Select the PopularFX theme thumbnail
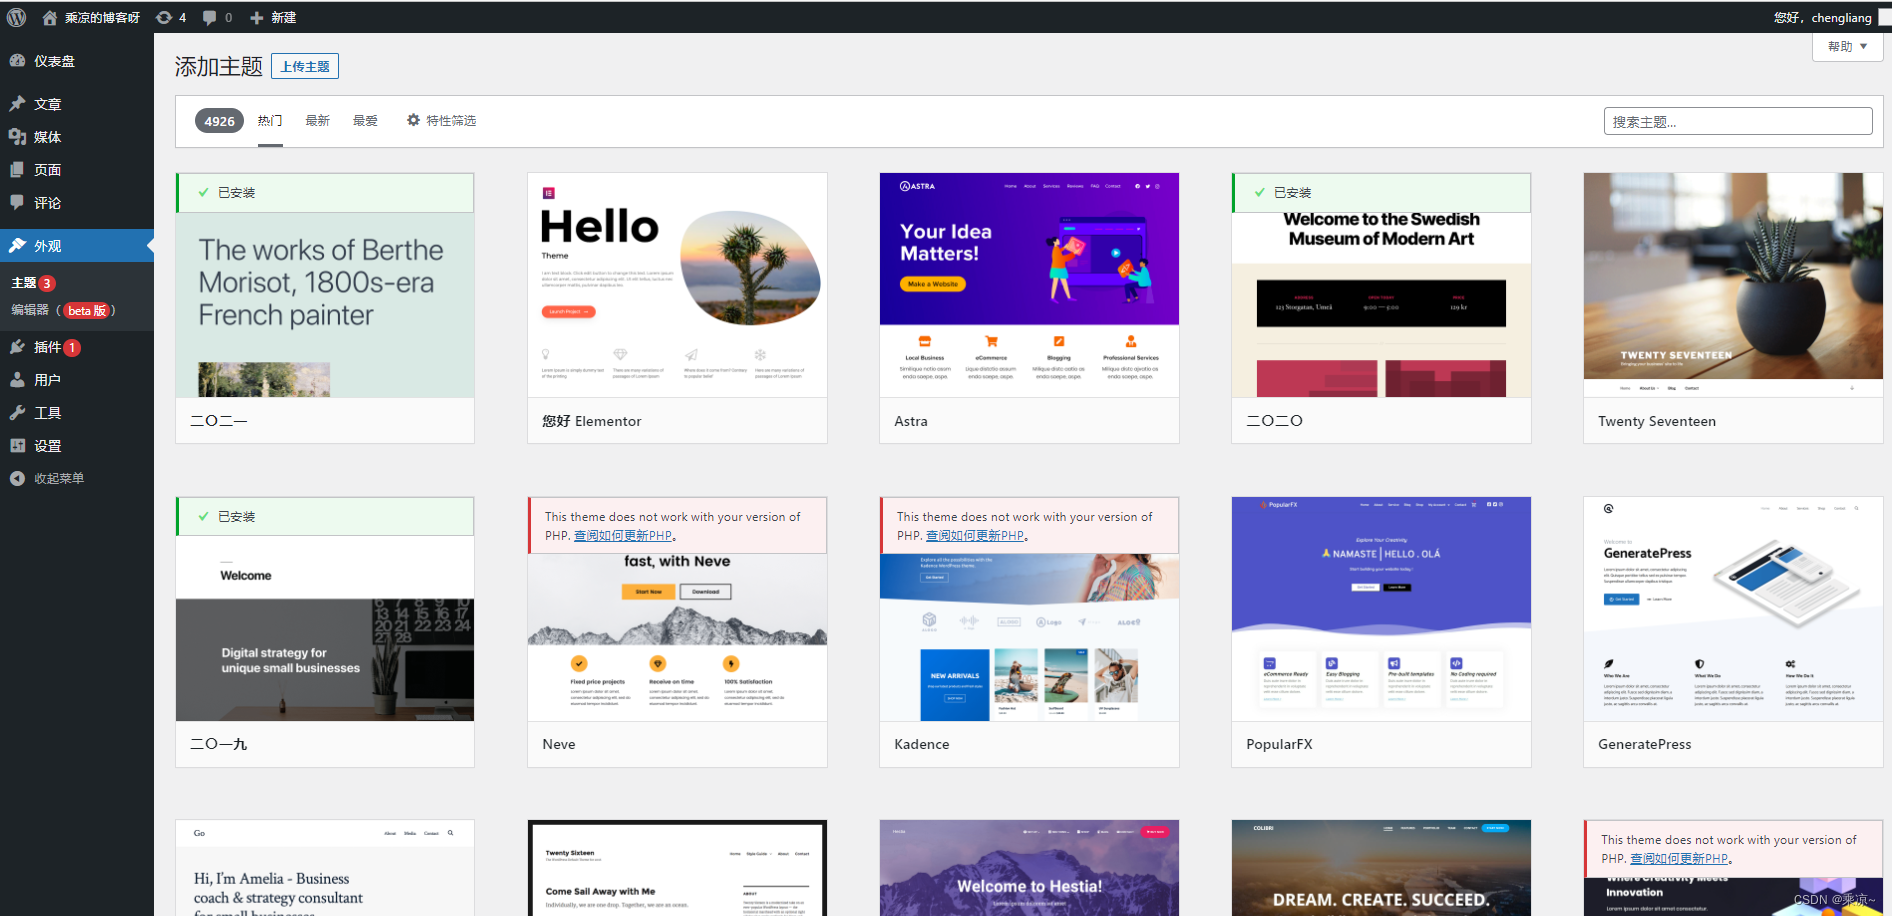This screenshot has width=1892, height=916. tap(1381, 609)
